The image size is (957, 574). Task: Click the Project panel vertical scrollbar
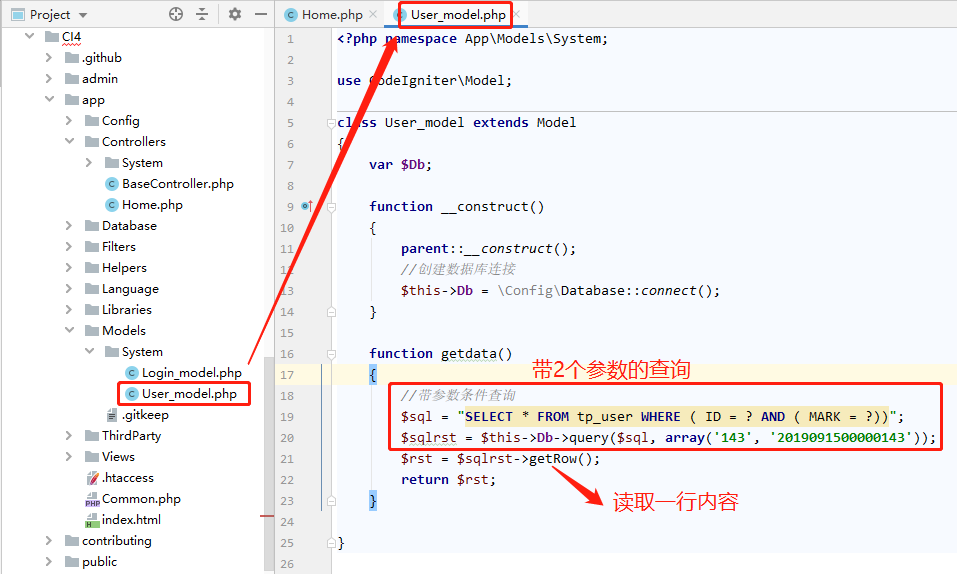[269, 464]
